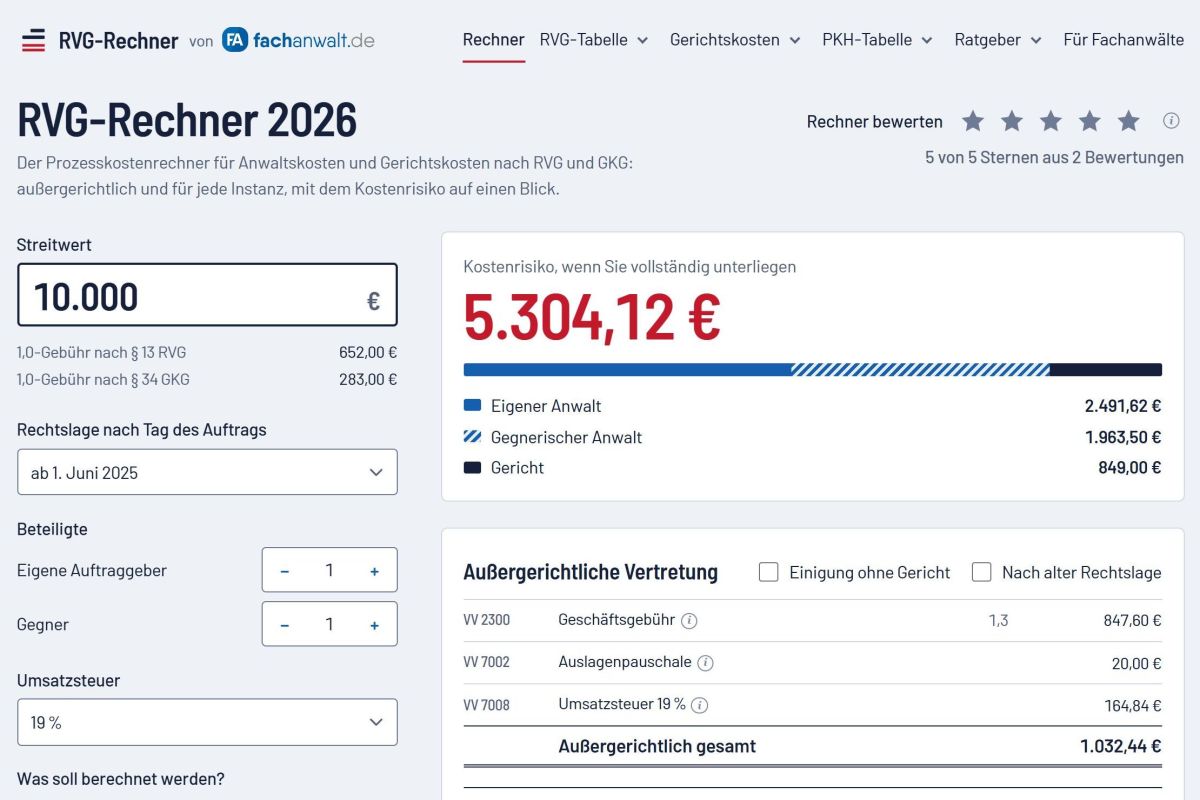Click the Gericht amount 849,00 €
Viewport: 1200px width, 800px height.
click(x=1130, y=468)
